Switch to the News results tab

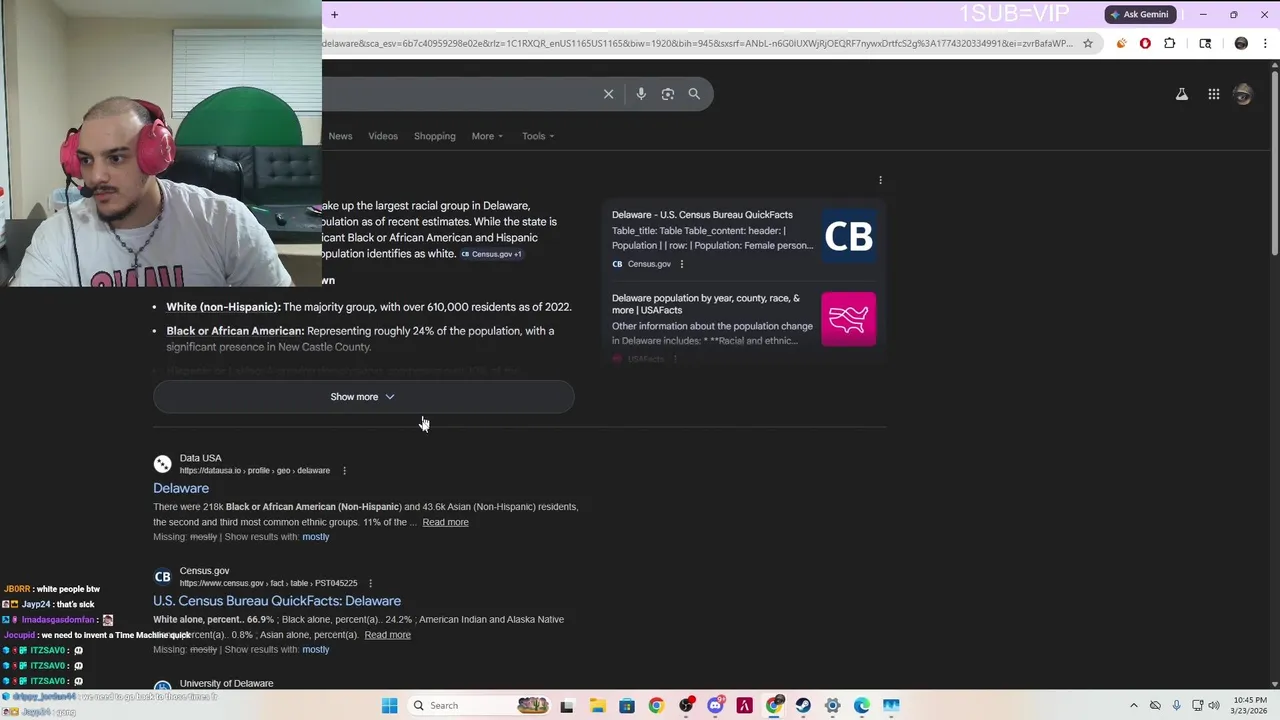point(340,136)
